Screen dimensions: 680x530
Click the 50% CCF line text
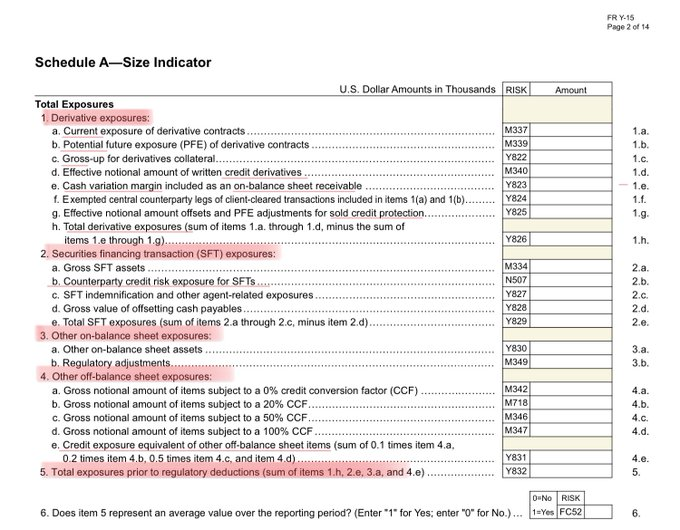tap(185, 418)
